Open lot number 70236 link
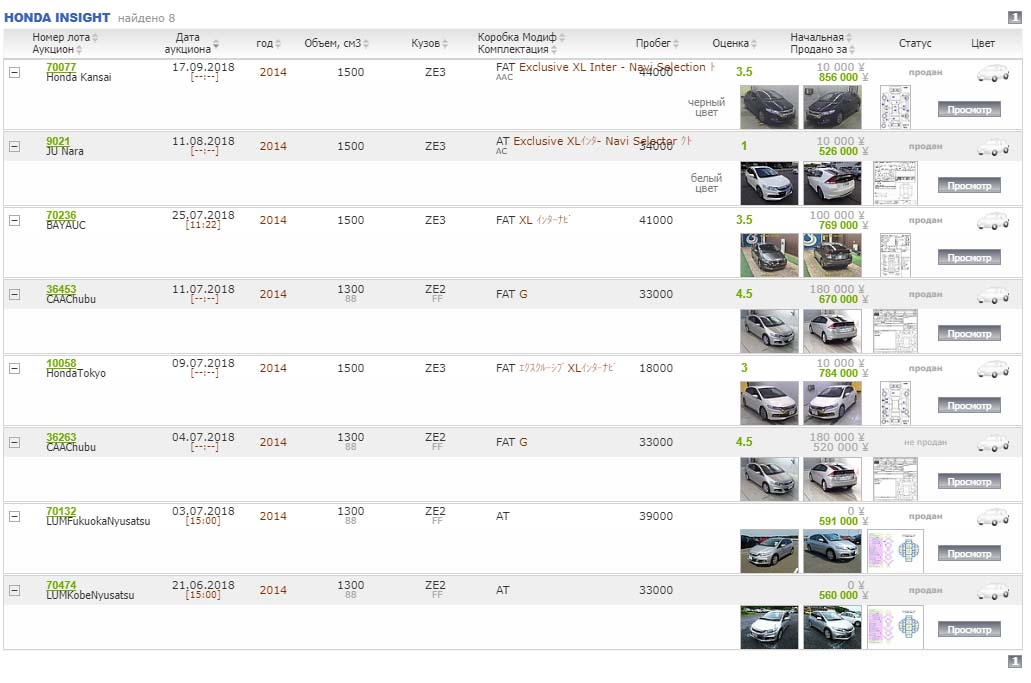 point(61,215)
